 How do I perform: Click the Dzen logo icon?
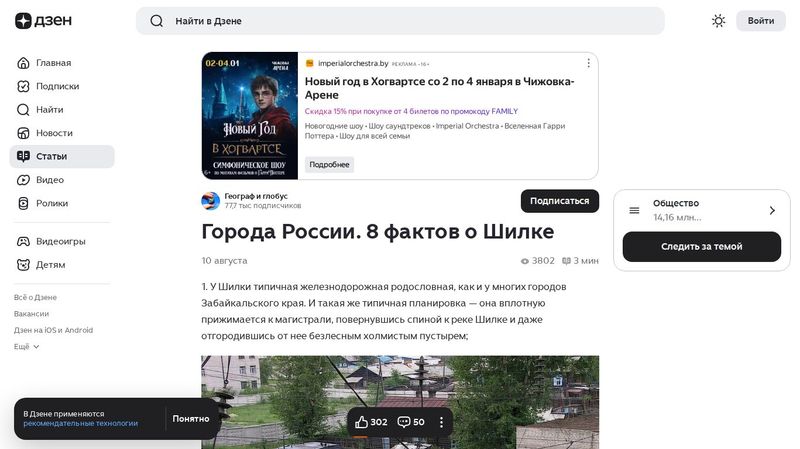pos(23,21)
